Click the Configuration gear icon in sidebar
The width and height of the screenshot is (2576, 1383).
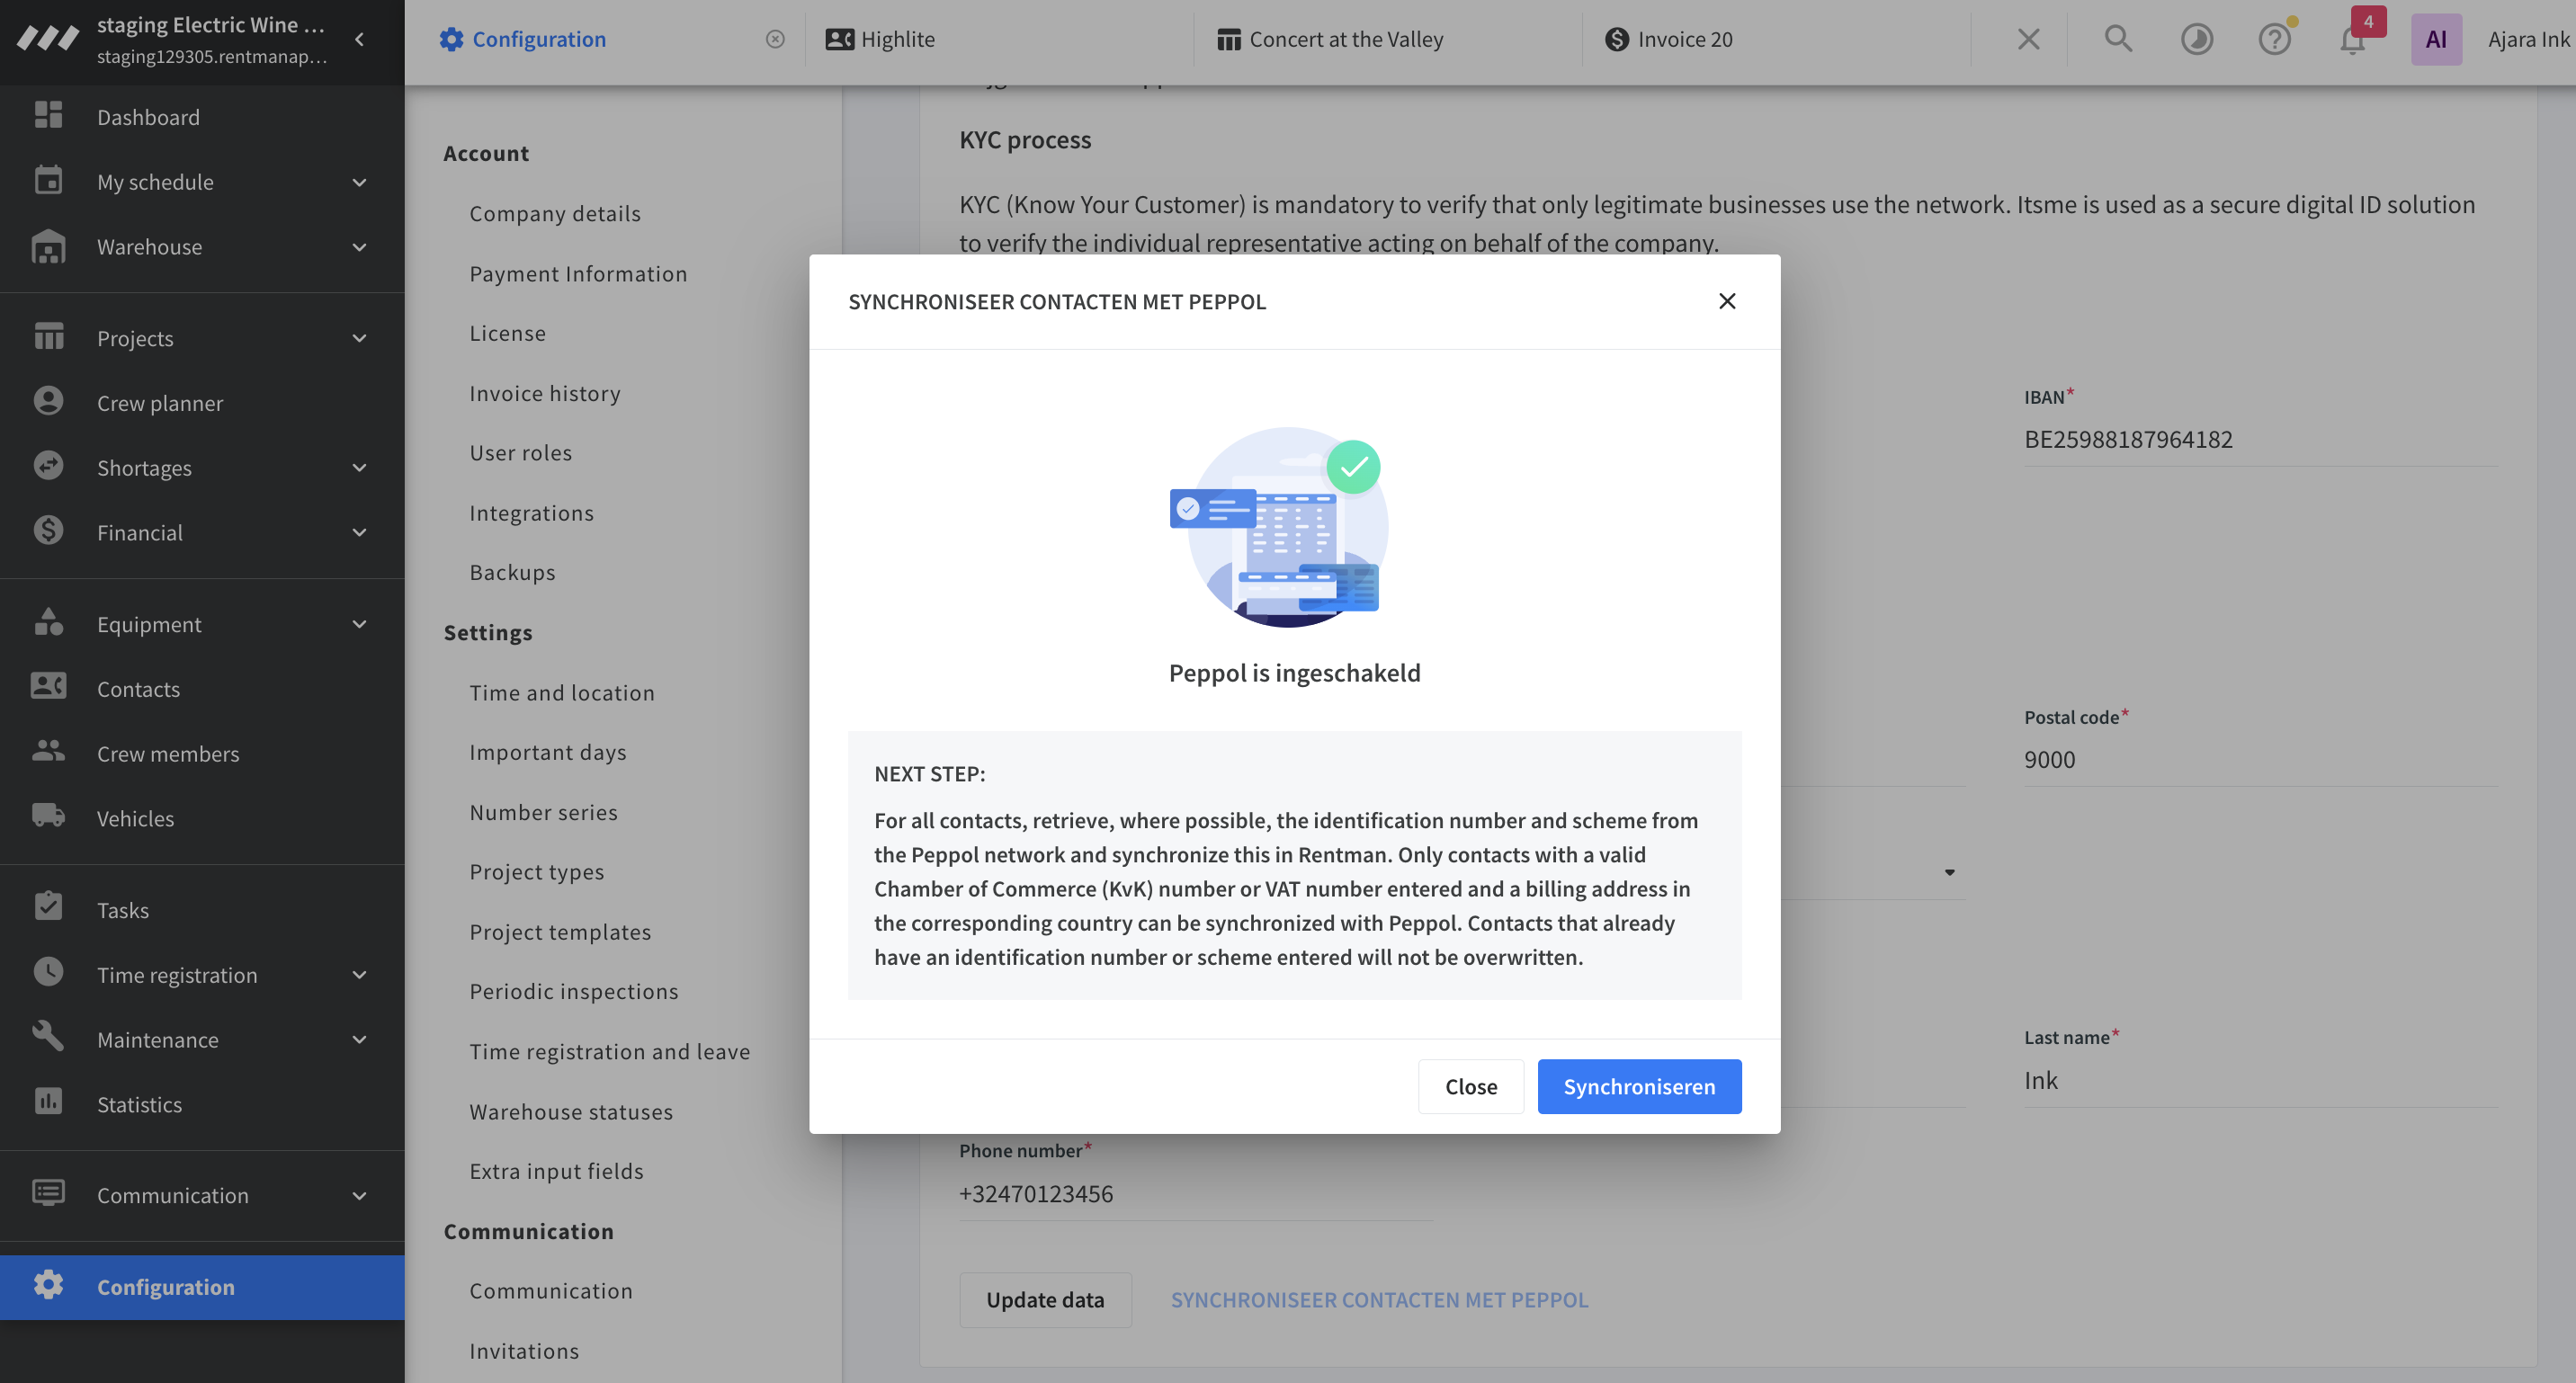48,1286
